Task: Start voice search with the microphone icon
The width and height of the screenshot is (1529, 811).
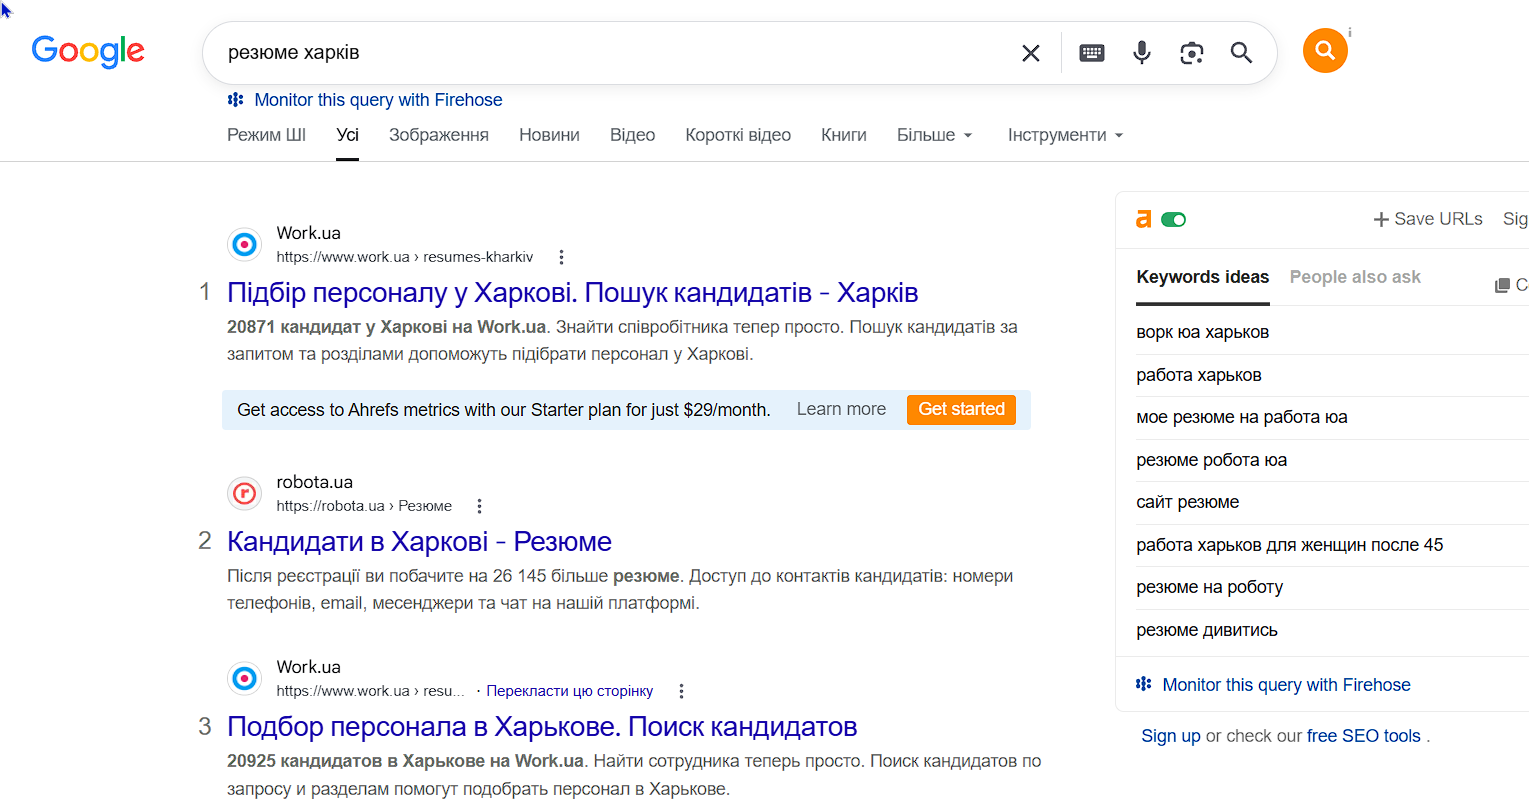Action: pos(1141,53)
